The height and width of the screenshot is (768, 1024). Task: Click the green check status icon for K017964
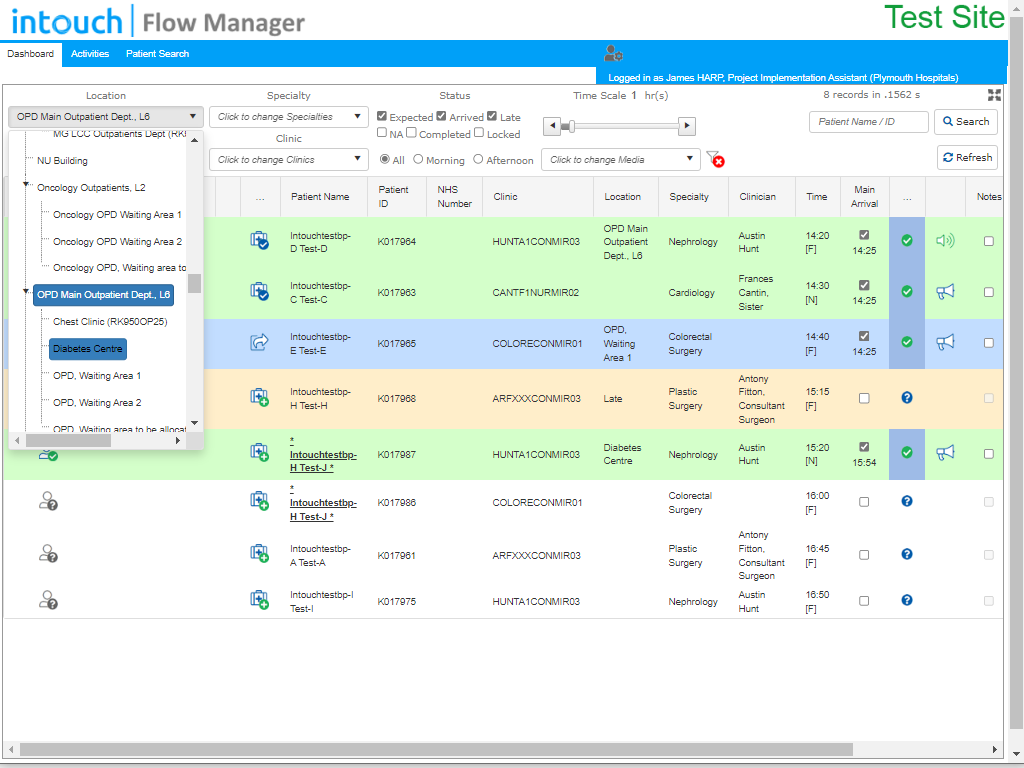pos(906,240)
